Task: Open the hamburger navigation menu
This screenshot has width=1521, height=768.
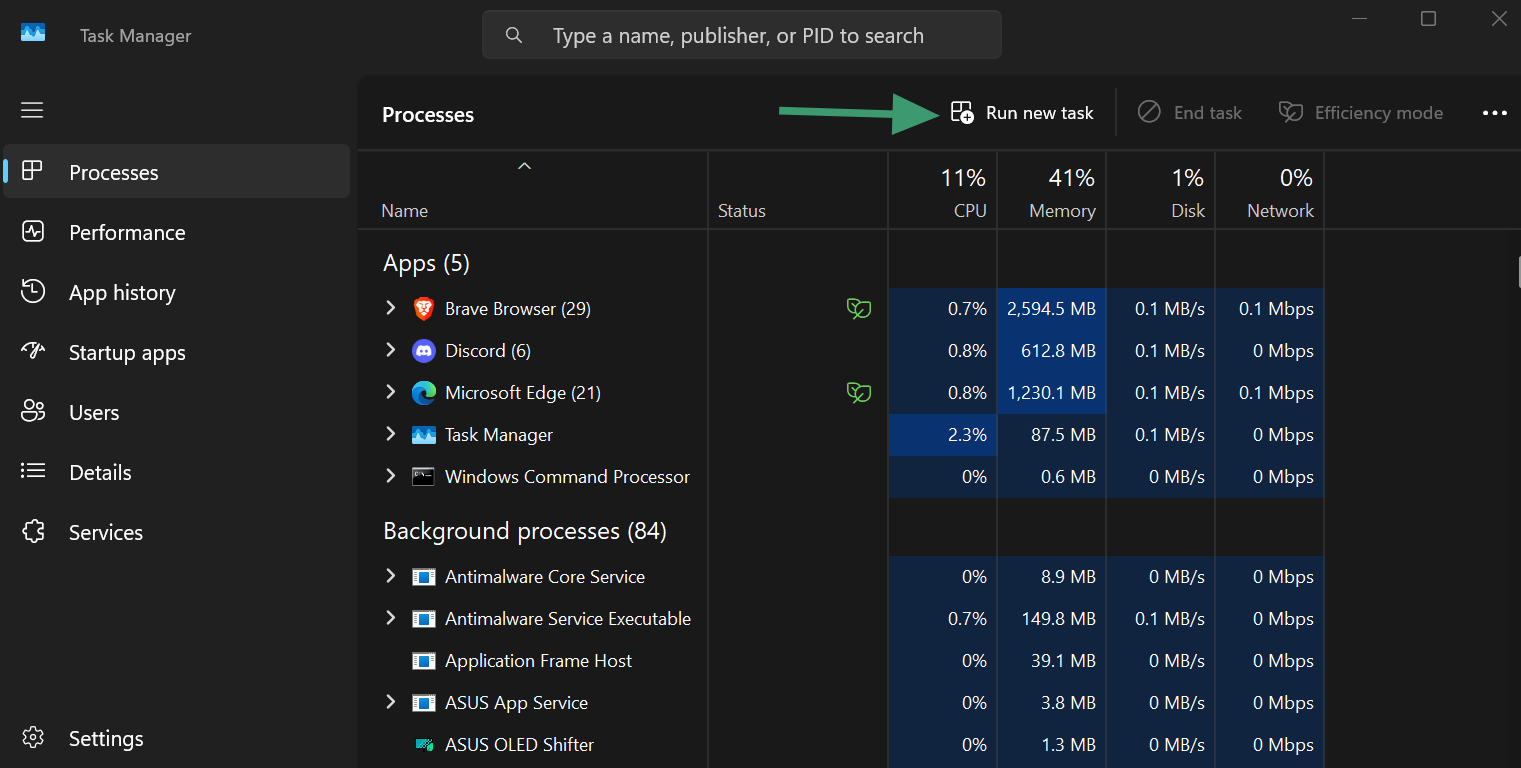Action: tap(32, 110)
